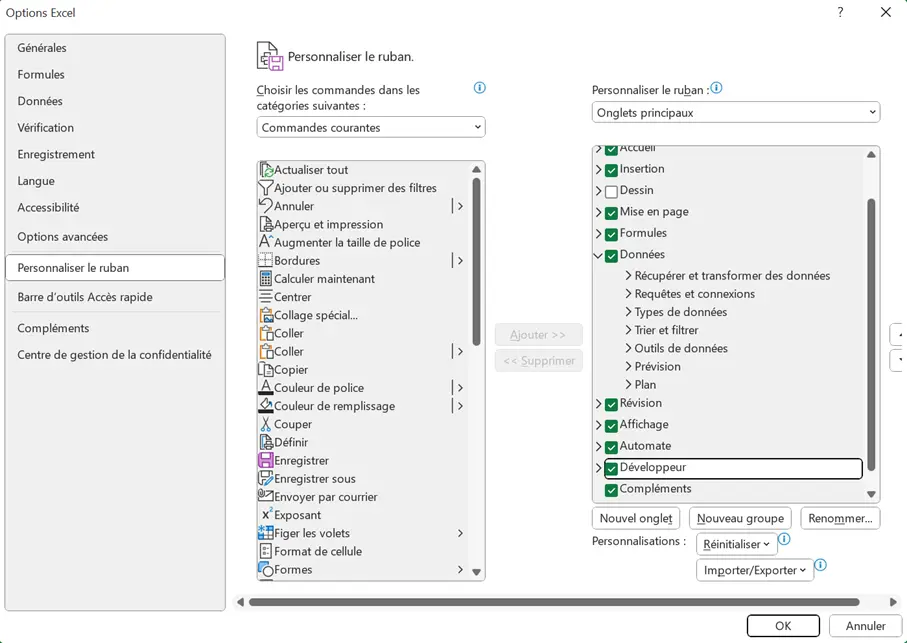Click info icon next to Réinitialiser
907x643 pixels.
point(784,539)
